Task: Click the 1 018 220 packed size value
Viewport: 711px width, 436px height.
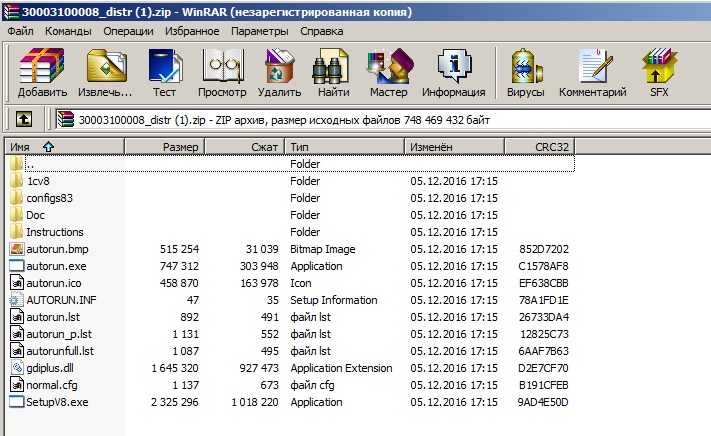Action: pos(255,402)
